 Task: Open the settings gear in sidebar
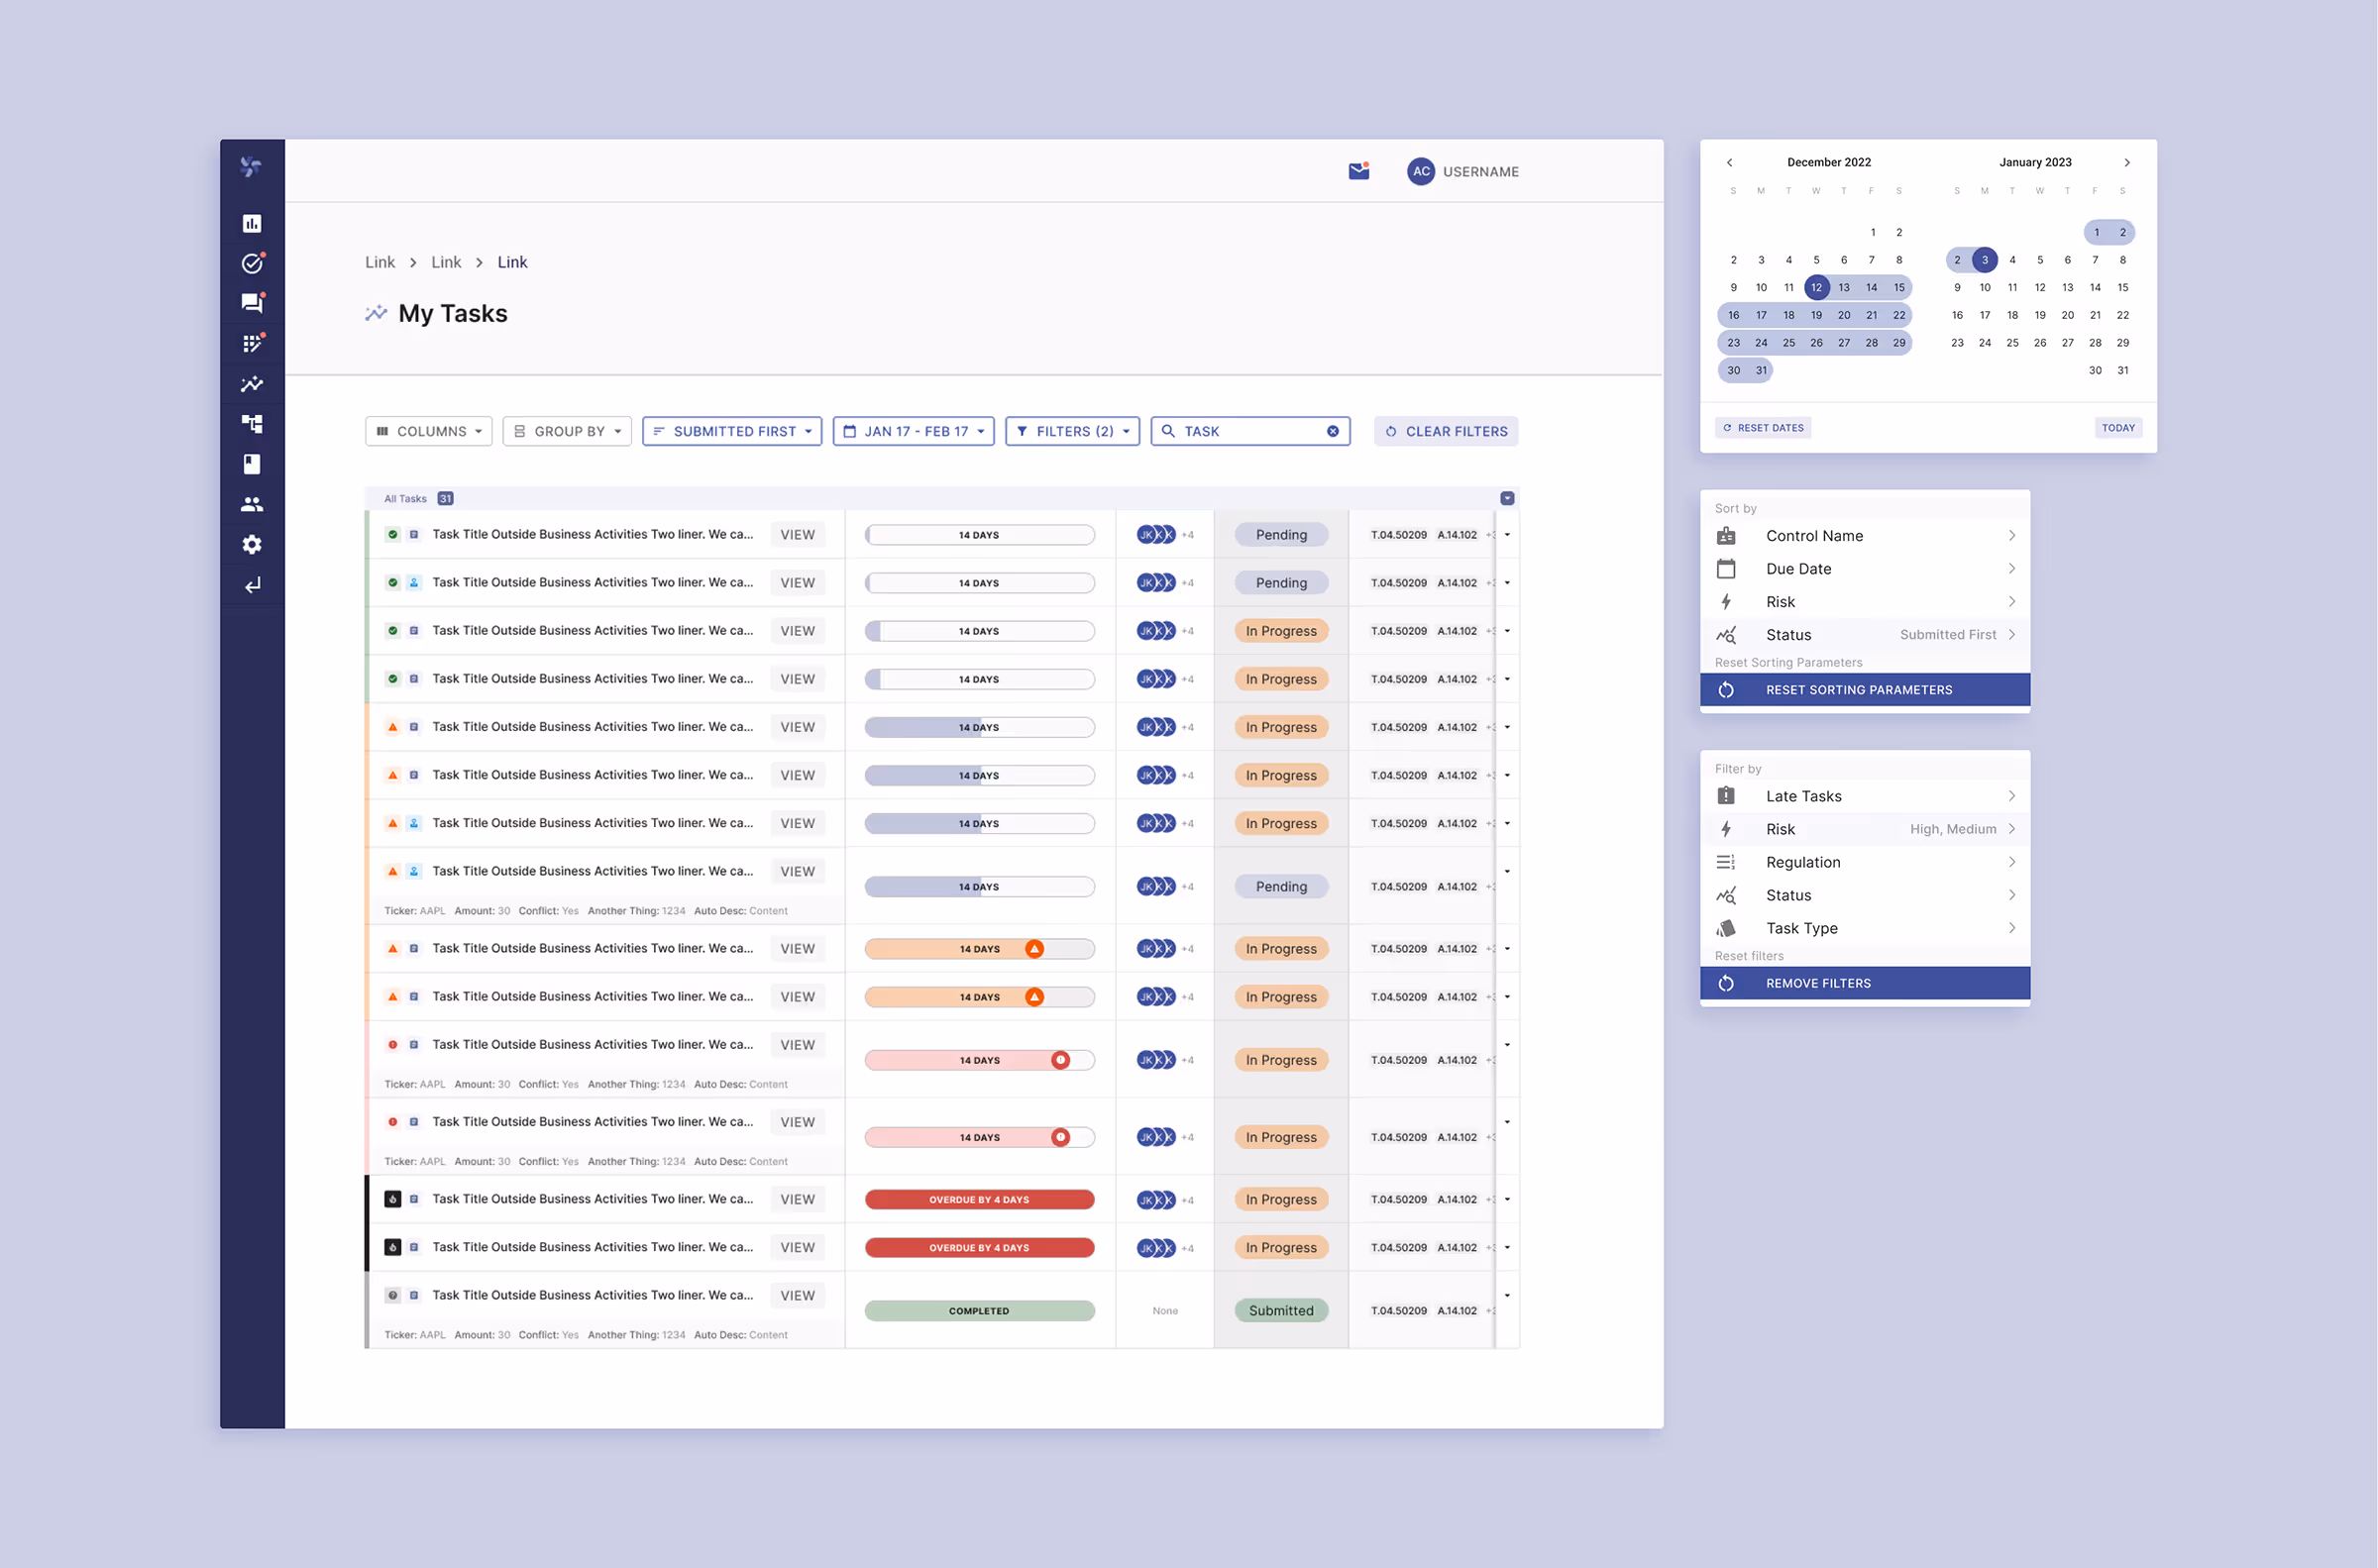[x=252, y=544]
